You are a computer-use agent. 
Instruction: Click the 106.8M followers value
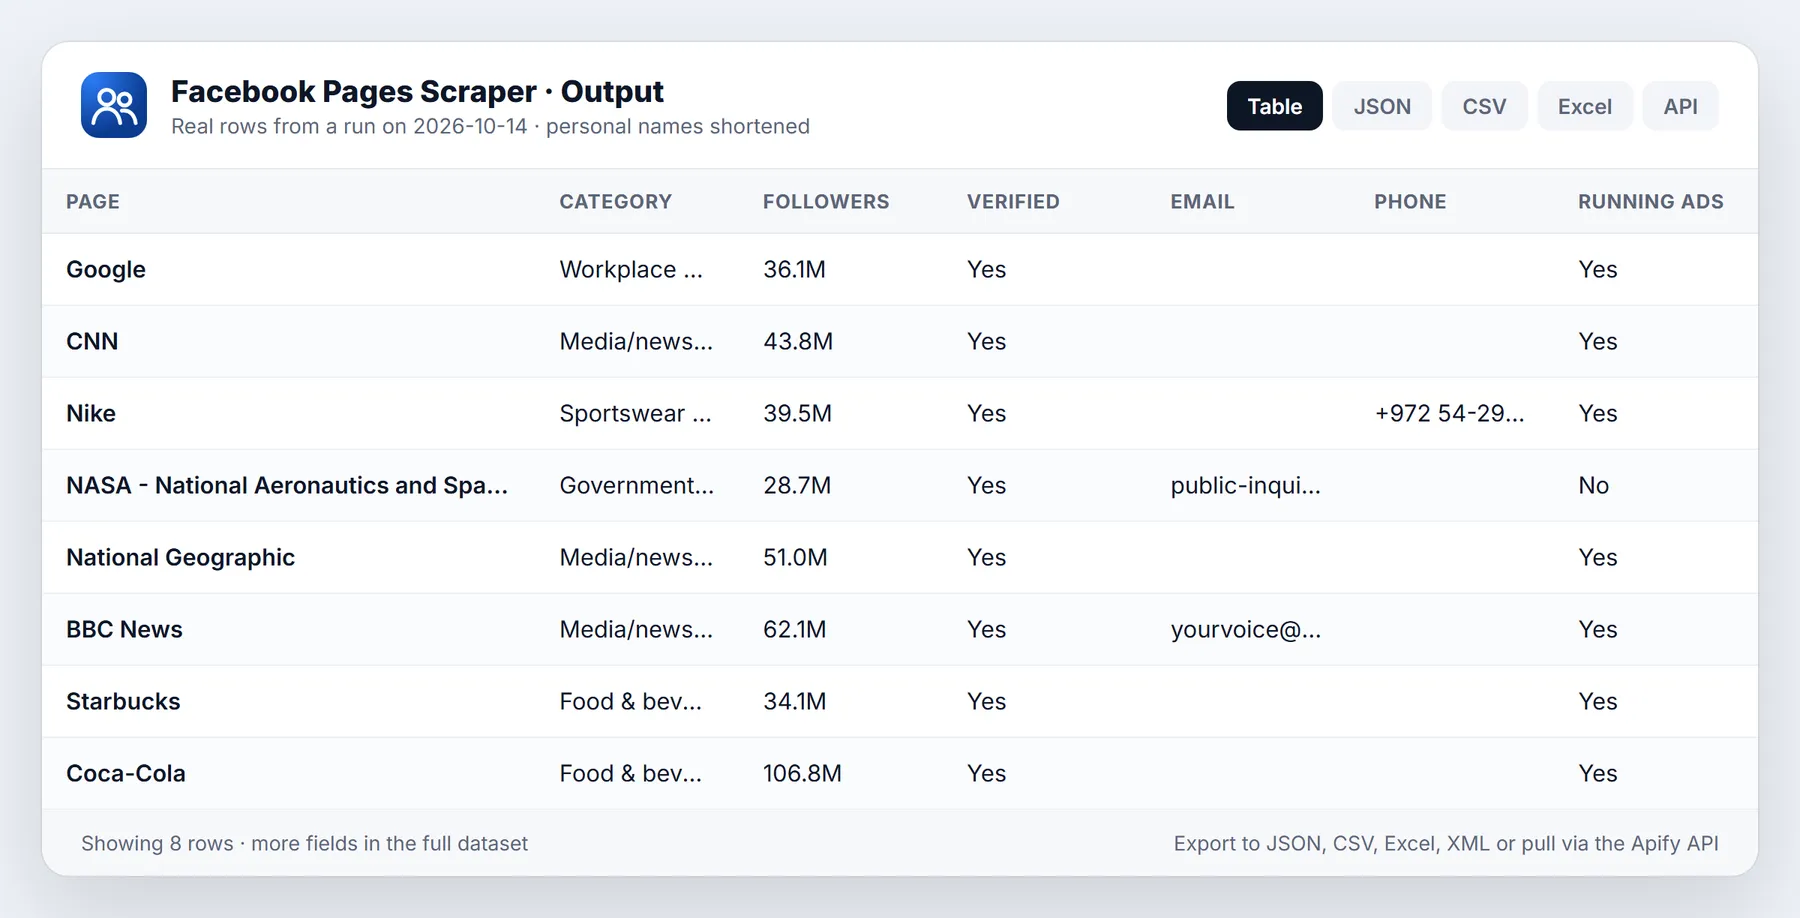pyautogui.click(x=802, y=774)
